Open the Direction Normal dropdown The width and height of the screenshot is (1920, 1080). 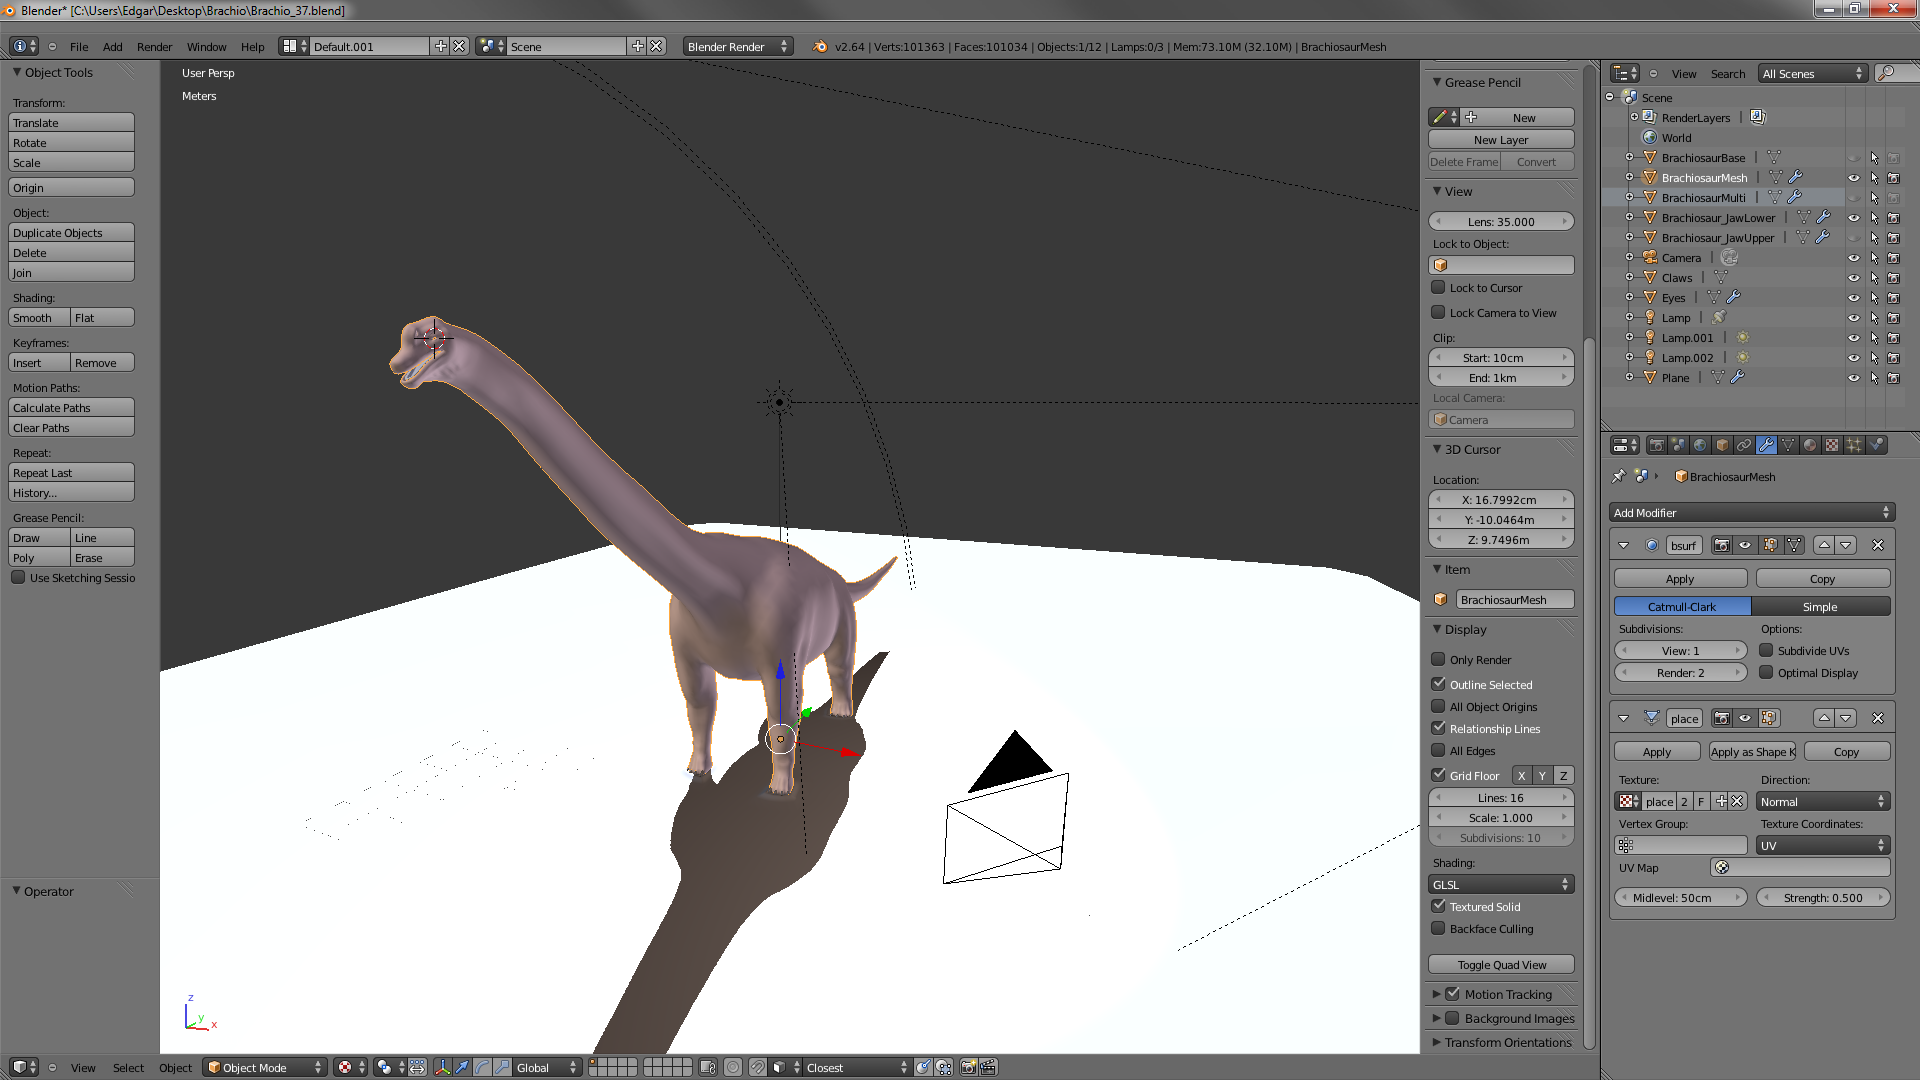1823,801
